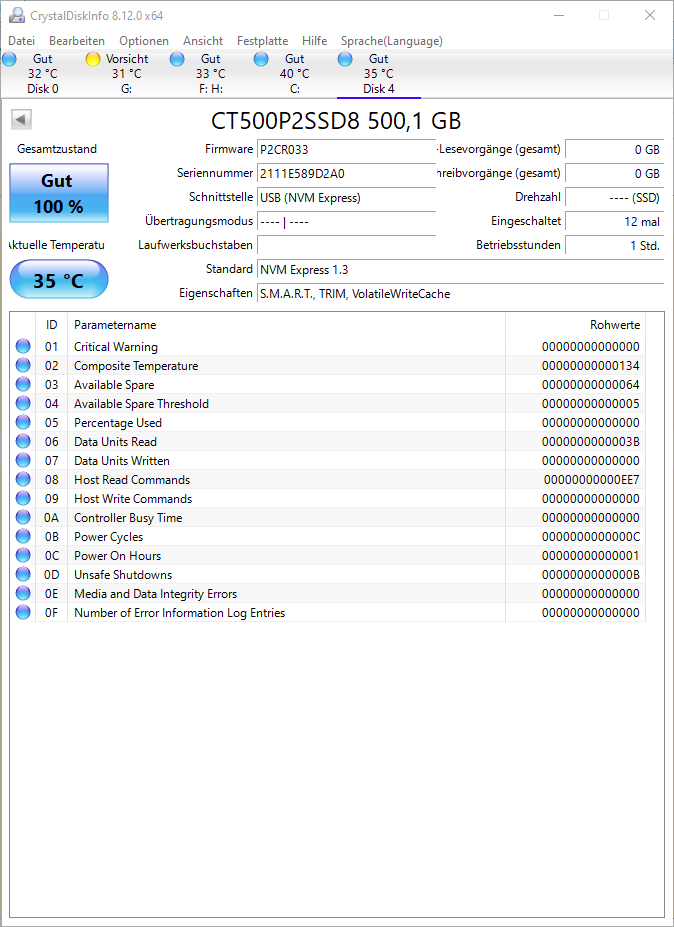This screenshot has width=674, height=927.
Task: Click status orb of Controller Busy Time row
Action: (23, 517)
